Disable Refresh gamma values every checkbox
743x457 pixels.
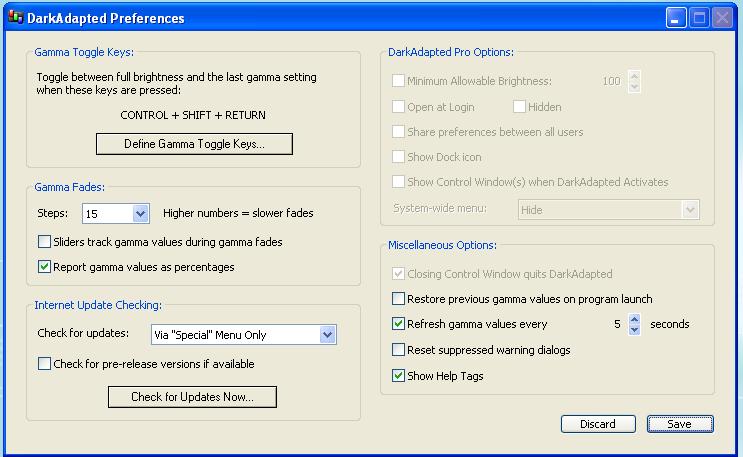(398, 324)
